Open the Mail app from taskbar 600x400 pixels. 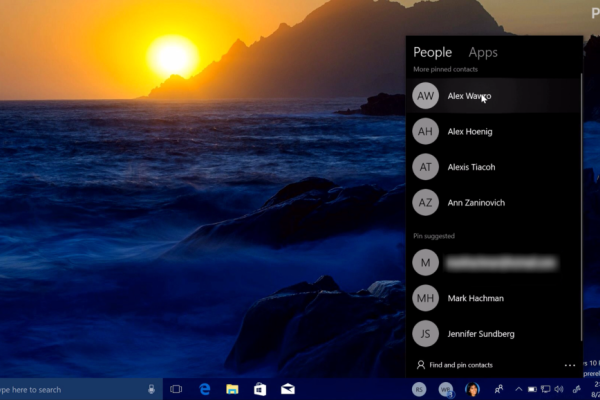(x=288, y=389)
